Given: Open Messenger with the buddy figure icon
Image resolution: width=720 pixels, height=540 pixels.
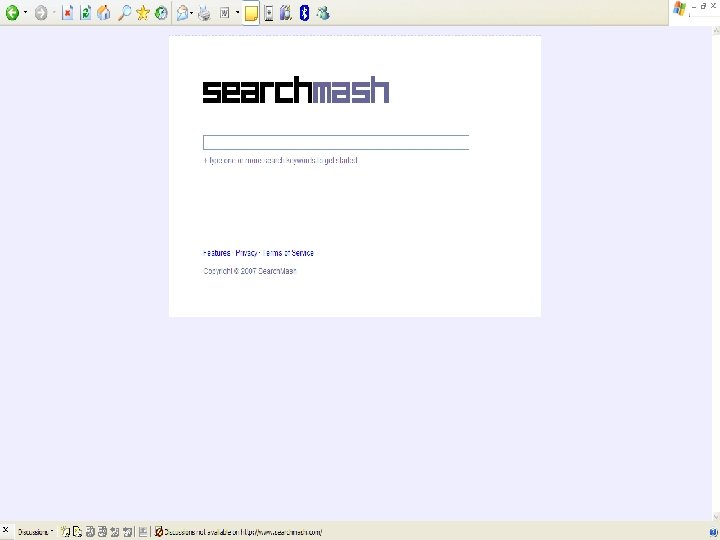Looking at the screenshot, I should (x=323, y=13).
